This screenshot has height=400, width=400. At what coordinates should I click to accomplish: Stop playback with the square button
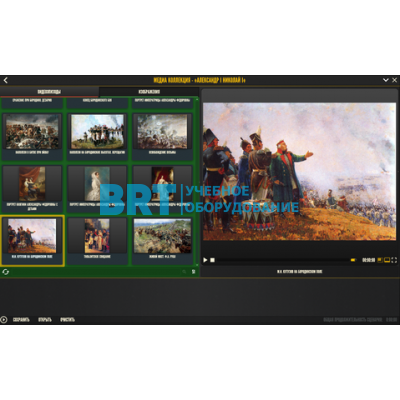point(212,260)
